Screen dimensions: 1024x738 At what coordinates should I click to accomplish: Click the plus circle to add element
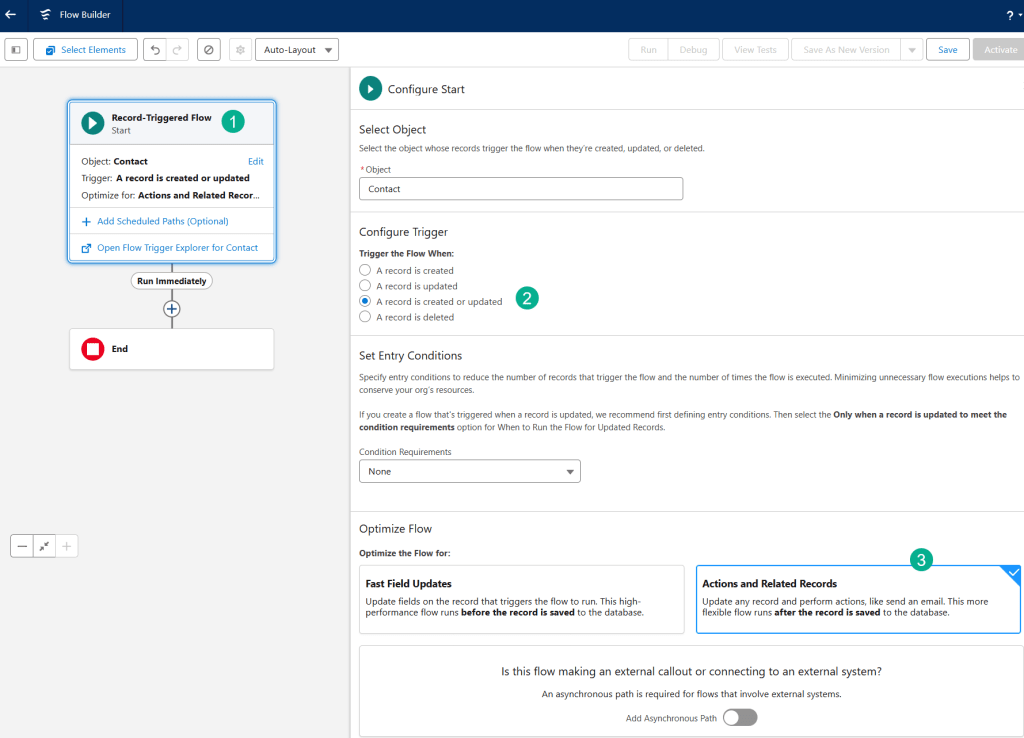[x=172, y=309]
